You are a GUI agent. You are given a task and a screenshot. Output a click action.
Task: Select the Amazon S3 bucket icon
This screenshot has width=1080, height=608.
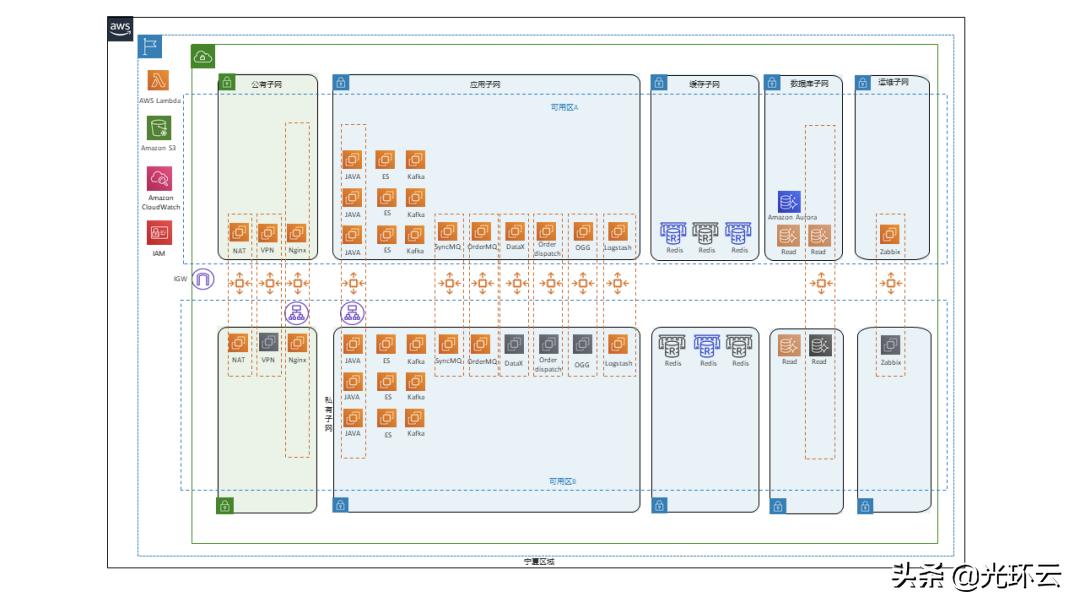158,128
